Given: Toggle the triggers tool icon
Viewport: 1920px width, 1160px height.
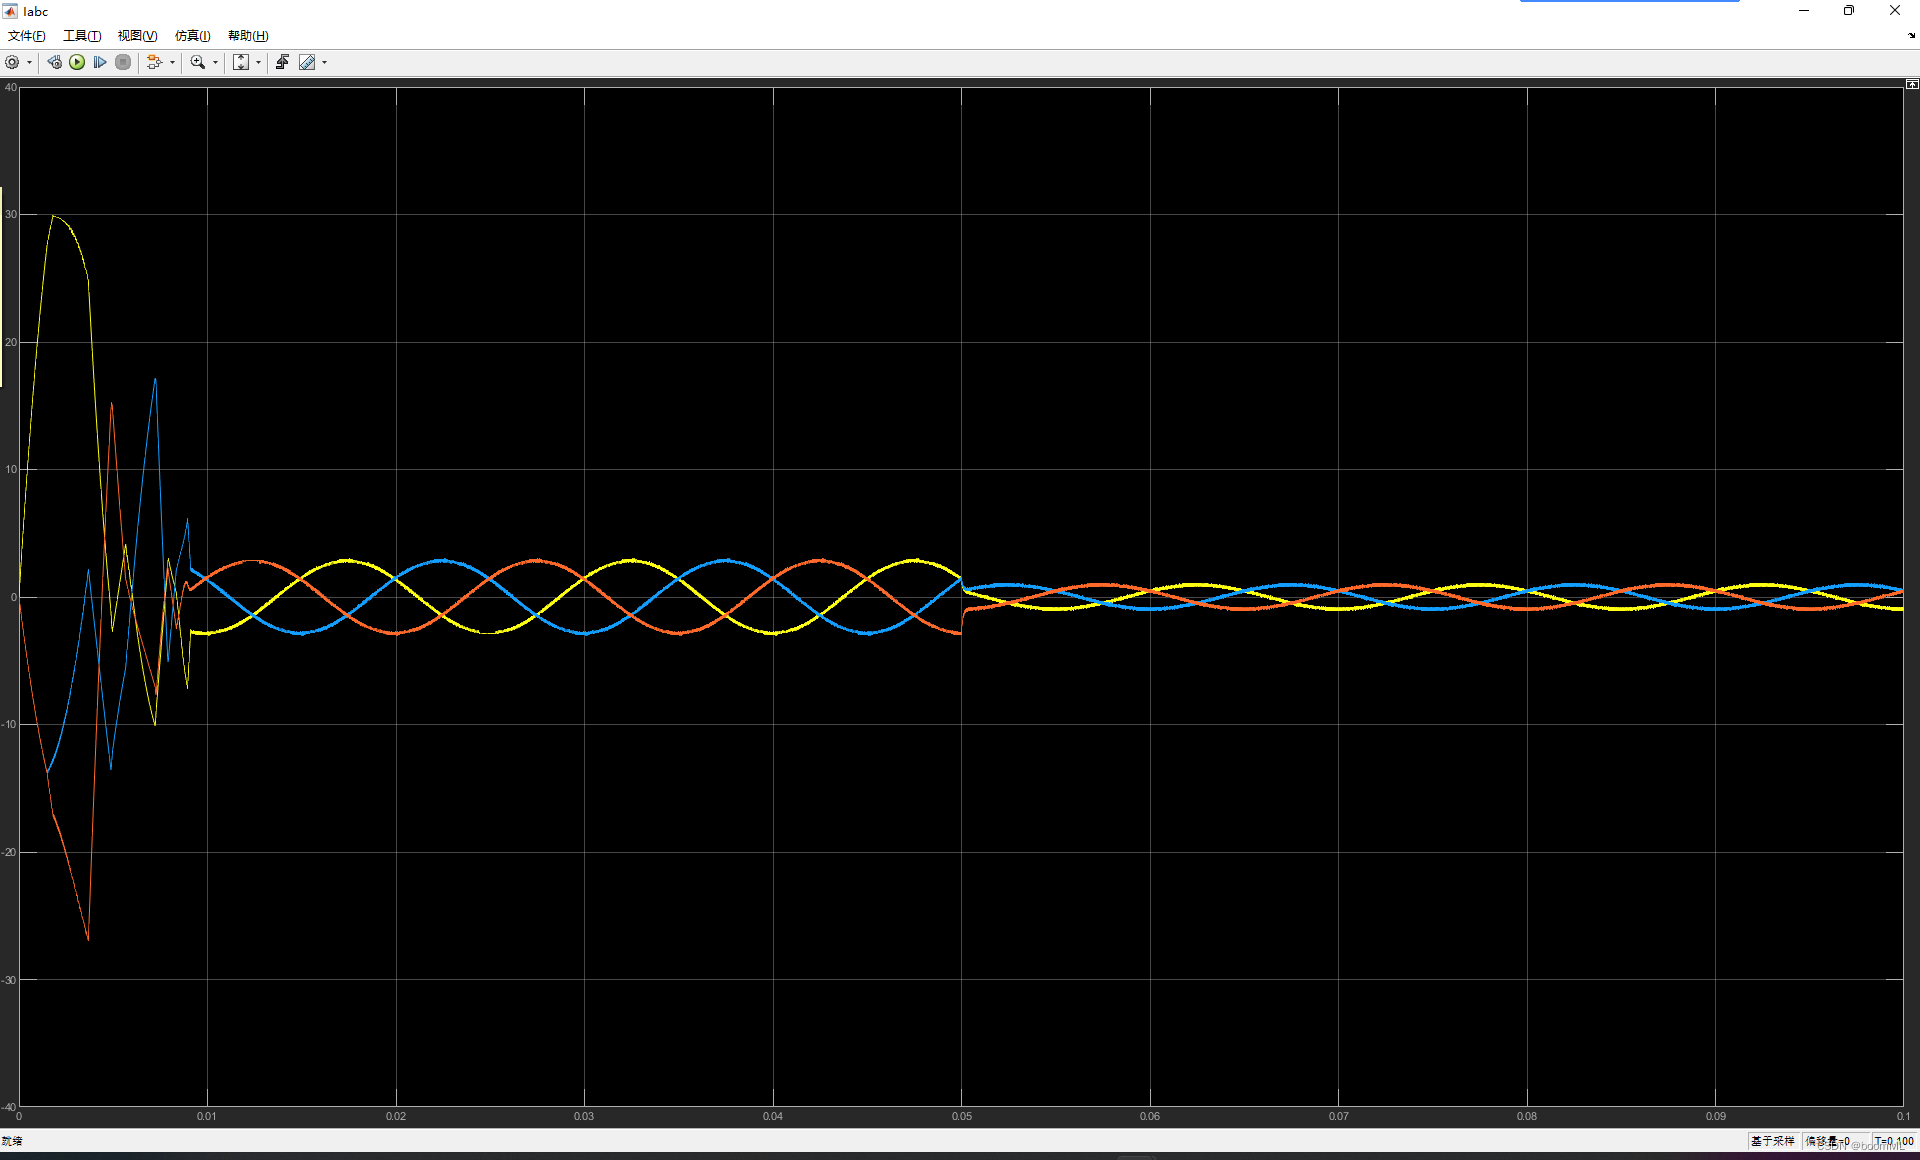Looking at the screenshot, I should click(x=282, y=62).
